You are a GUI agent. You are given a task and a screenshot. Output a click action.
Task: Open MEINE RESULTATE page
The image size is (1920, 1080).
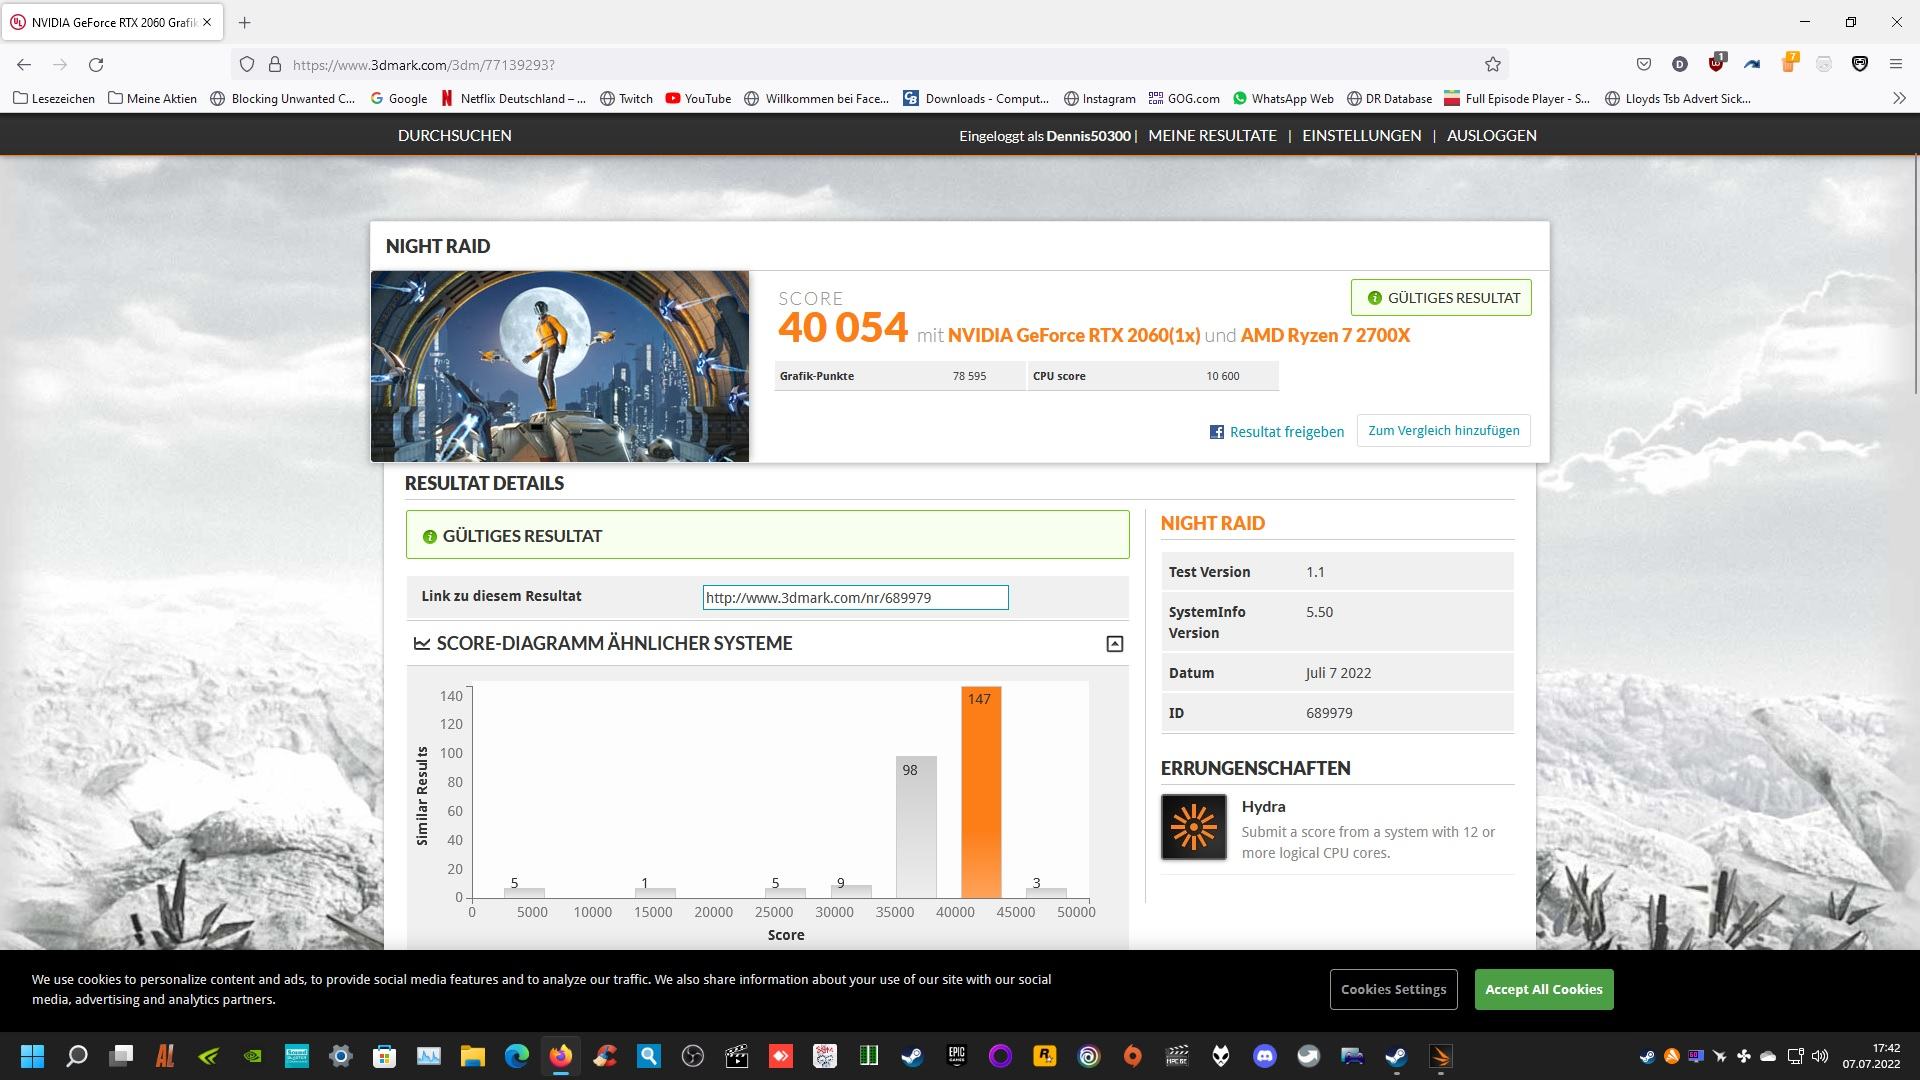(1212, 135)
